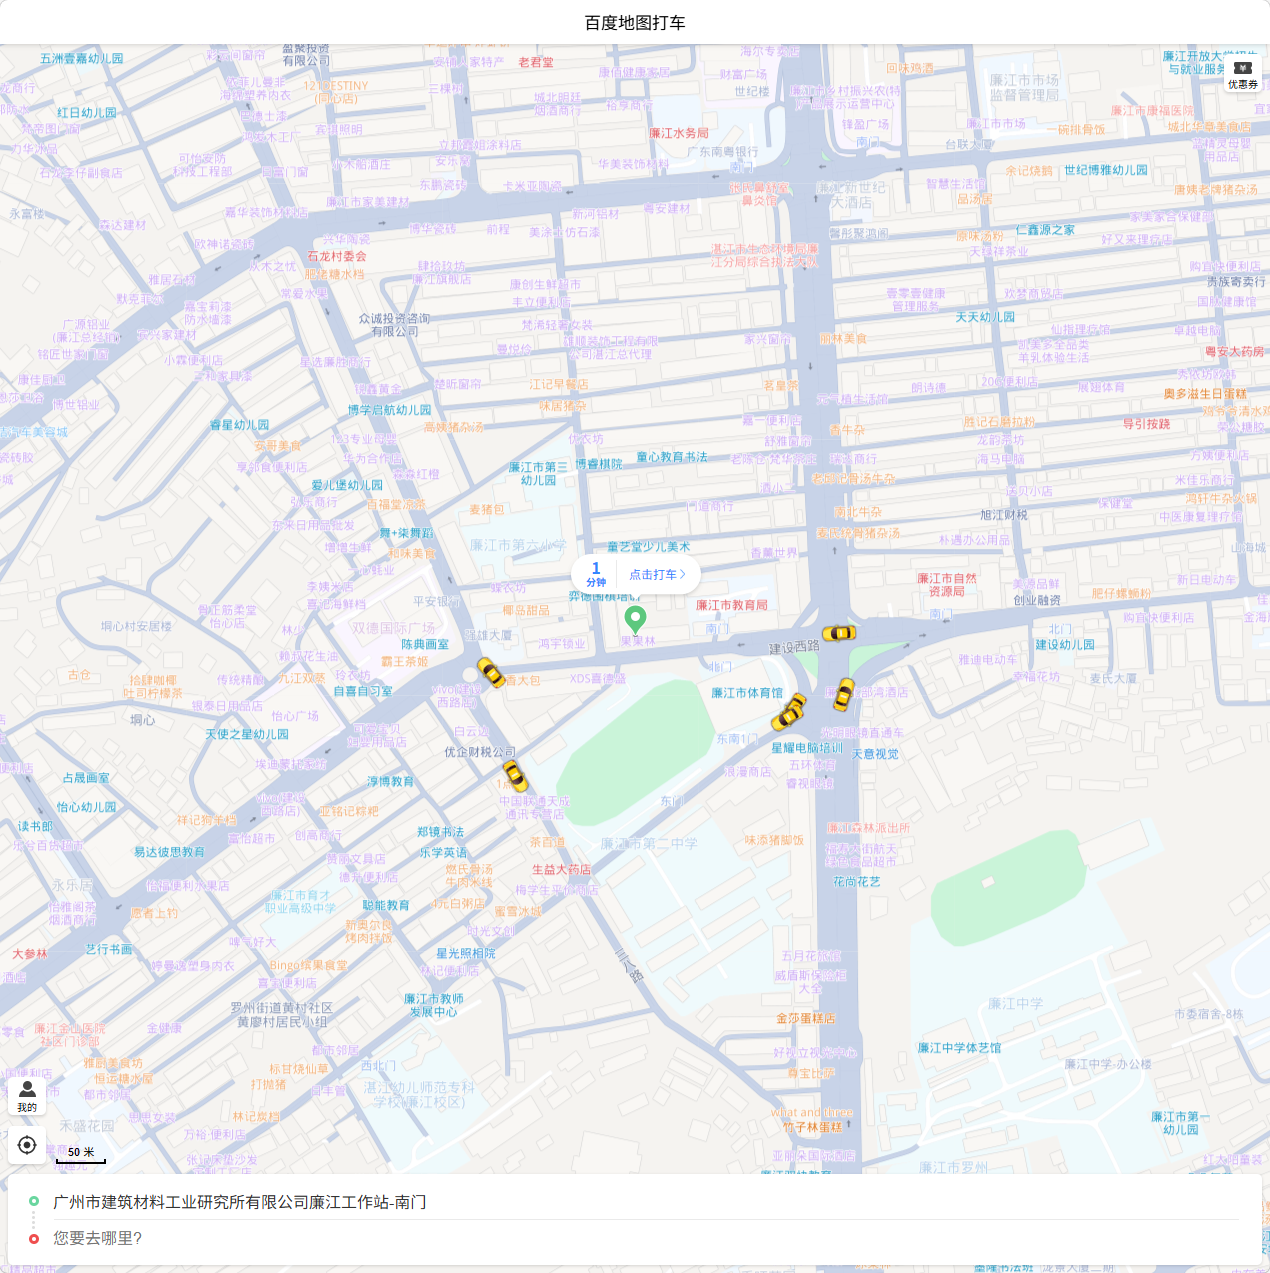Image resolution: width=1270 pixels, height=1273 pixels.
Task: Click the 1分钟 ETA bubble
Action: point(594,574)
